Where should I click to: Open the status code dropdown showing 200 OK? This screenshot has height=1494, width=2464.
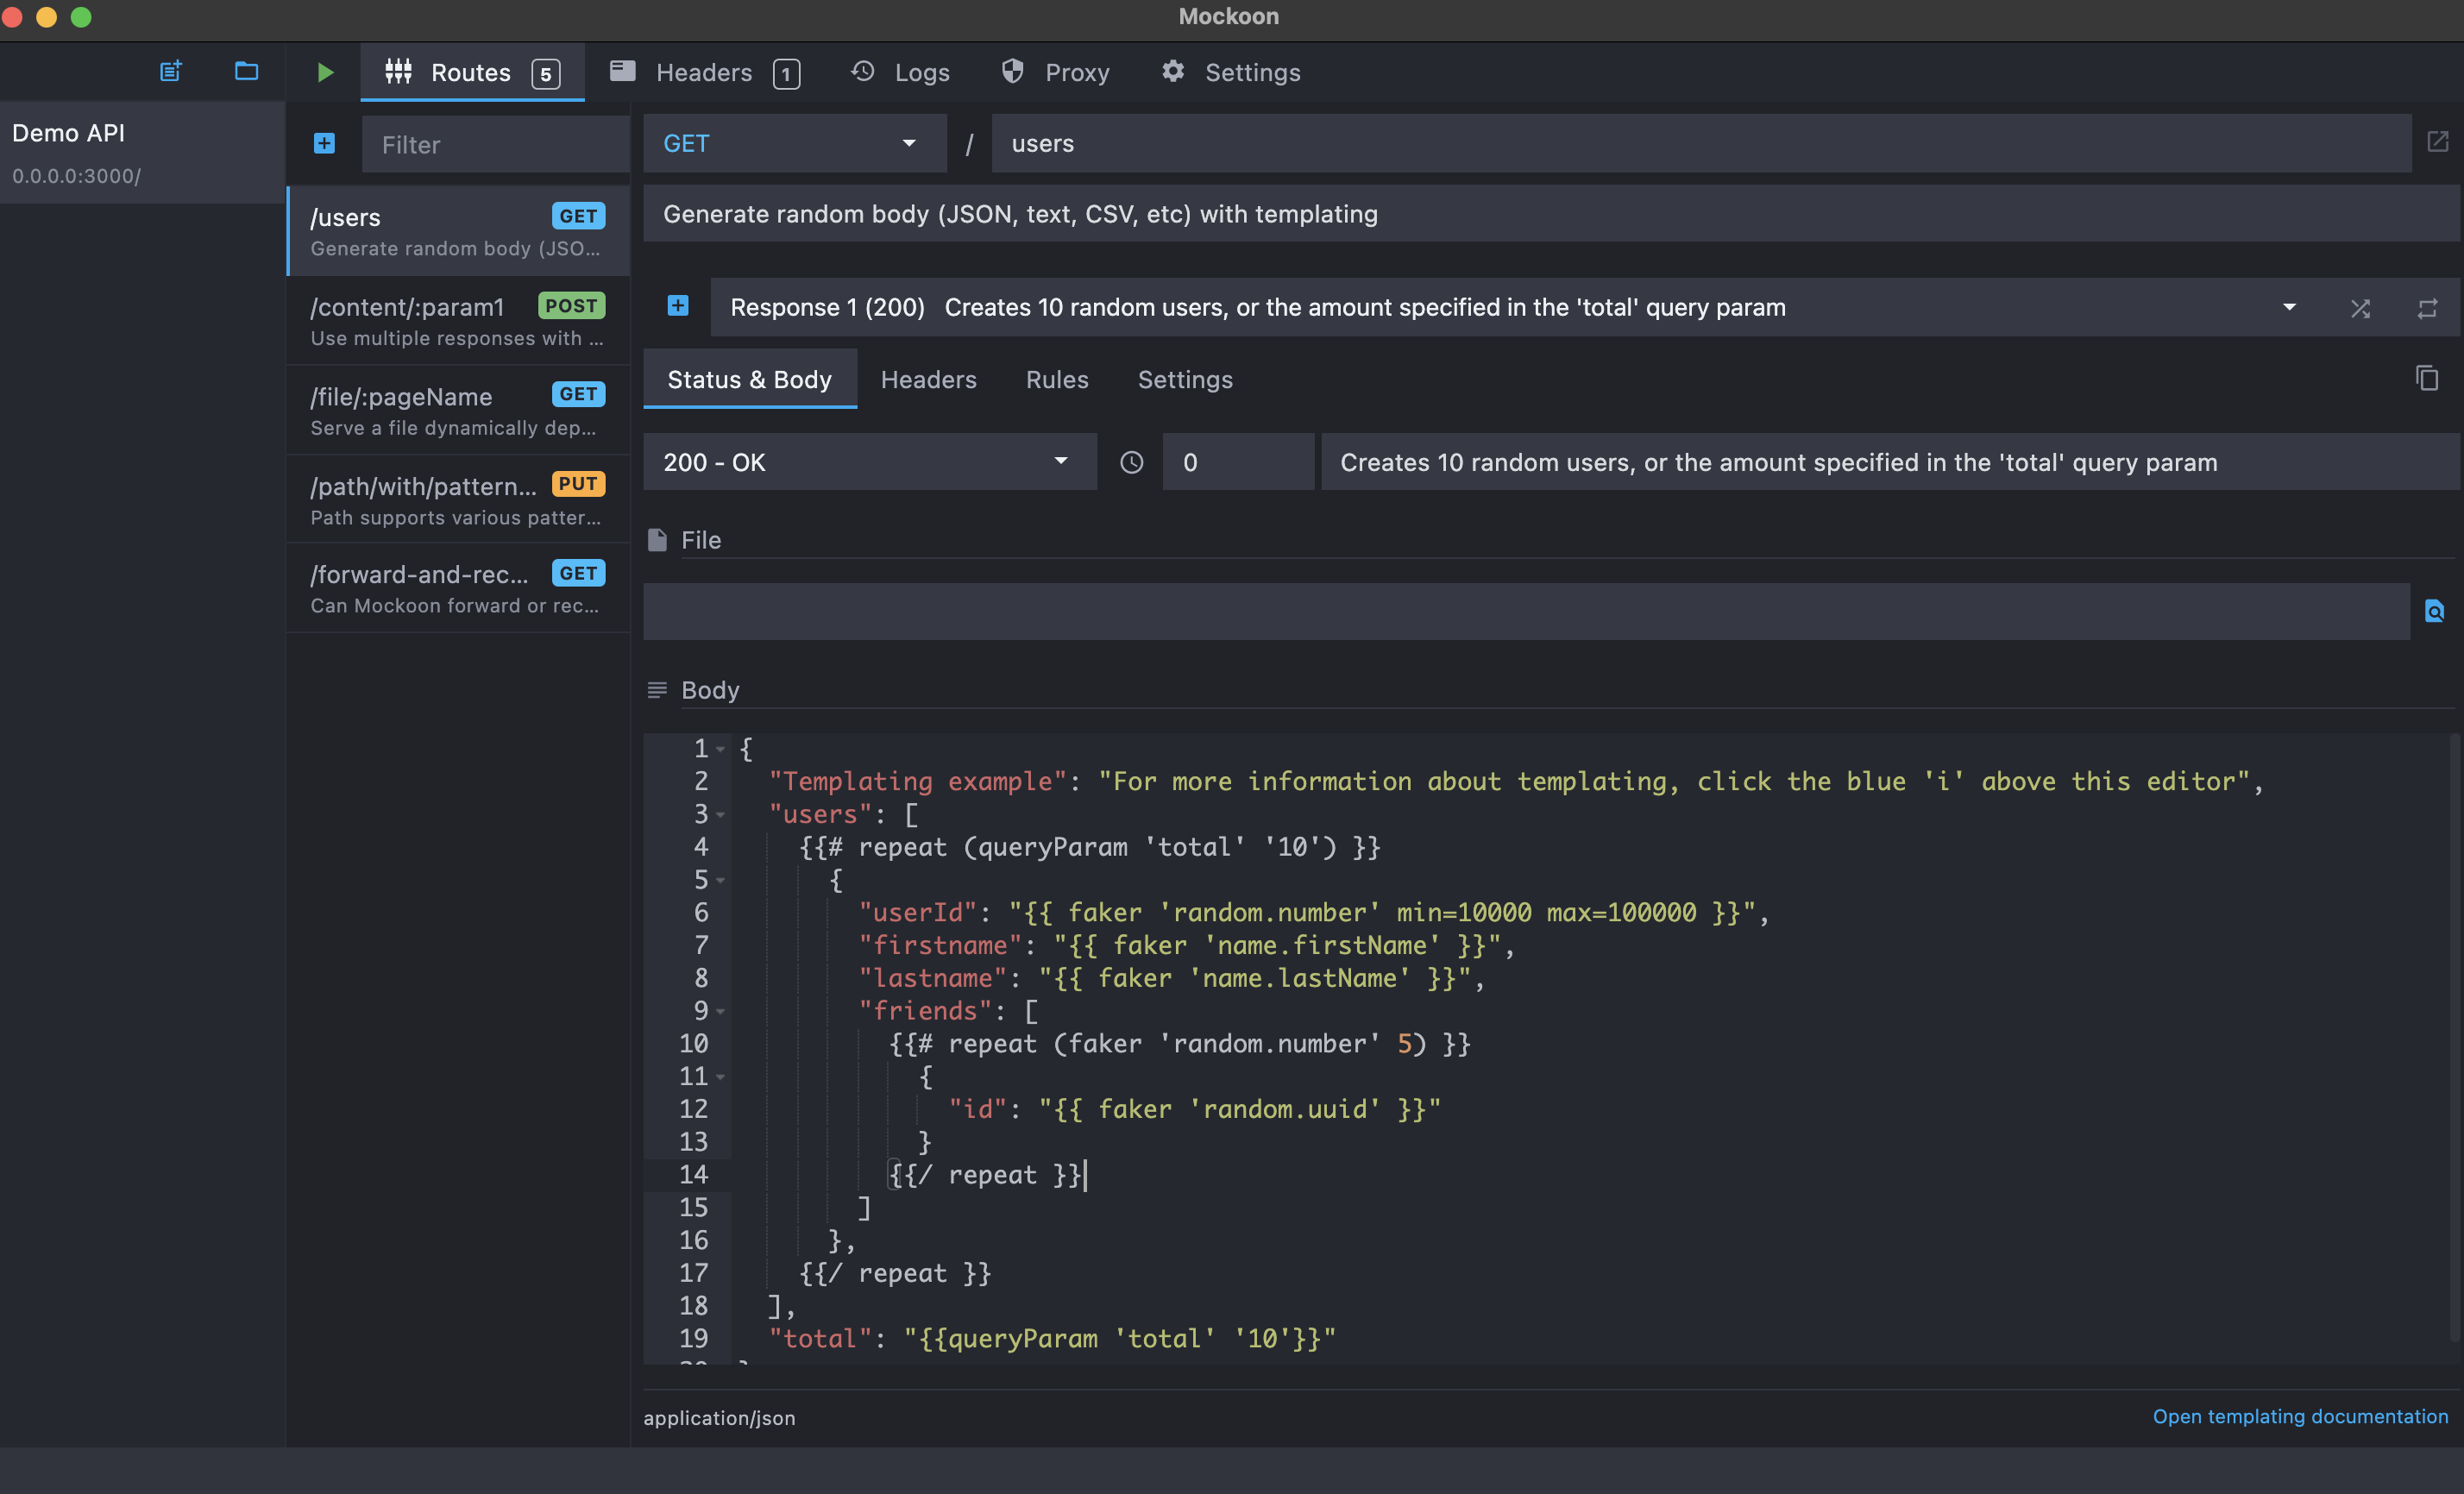coord(869,462)
